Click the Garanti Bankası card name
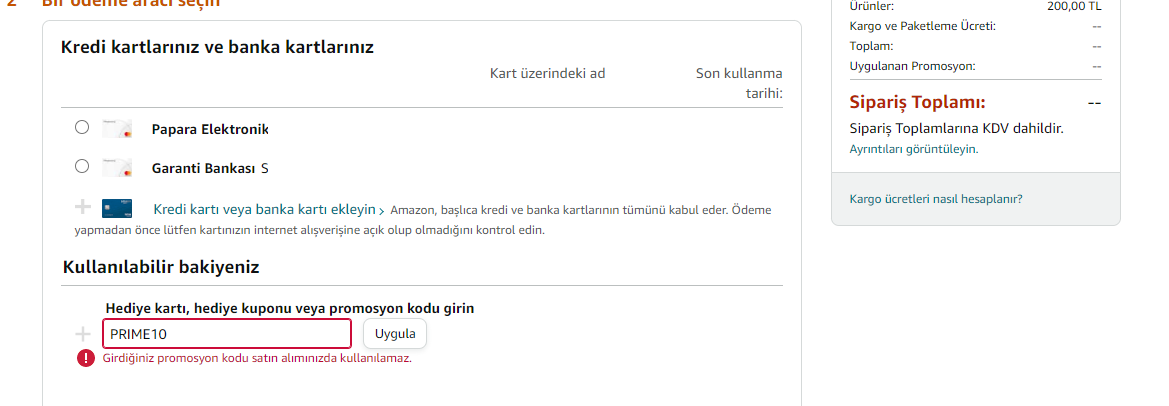Screen dimensions: 1169x406 (203, 168)
